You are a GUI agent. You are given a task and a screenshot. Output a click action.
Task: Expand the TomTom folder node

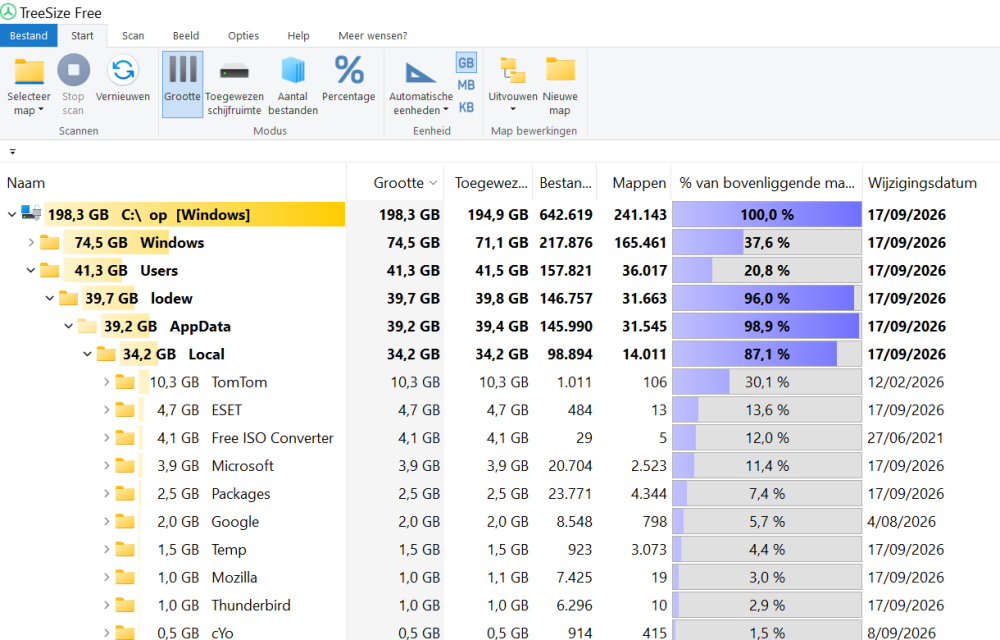107,382
